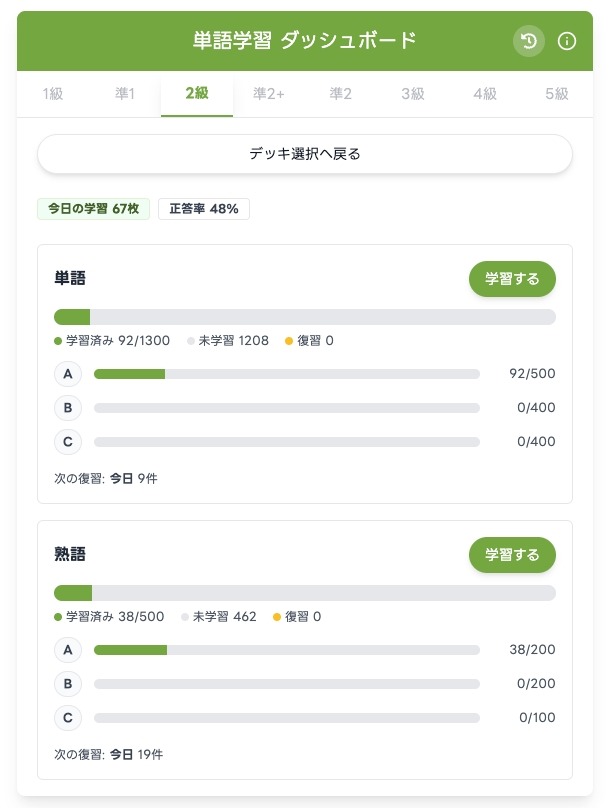Screen dimensions: 610x808
Task: Open the 正答率 48% stat chip
Action: point(204,209)
